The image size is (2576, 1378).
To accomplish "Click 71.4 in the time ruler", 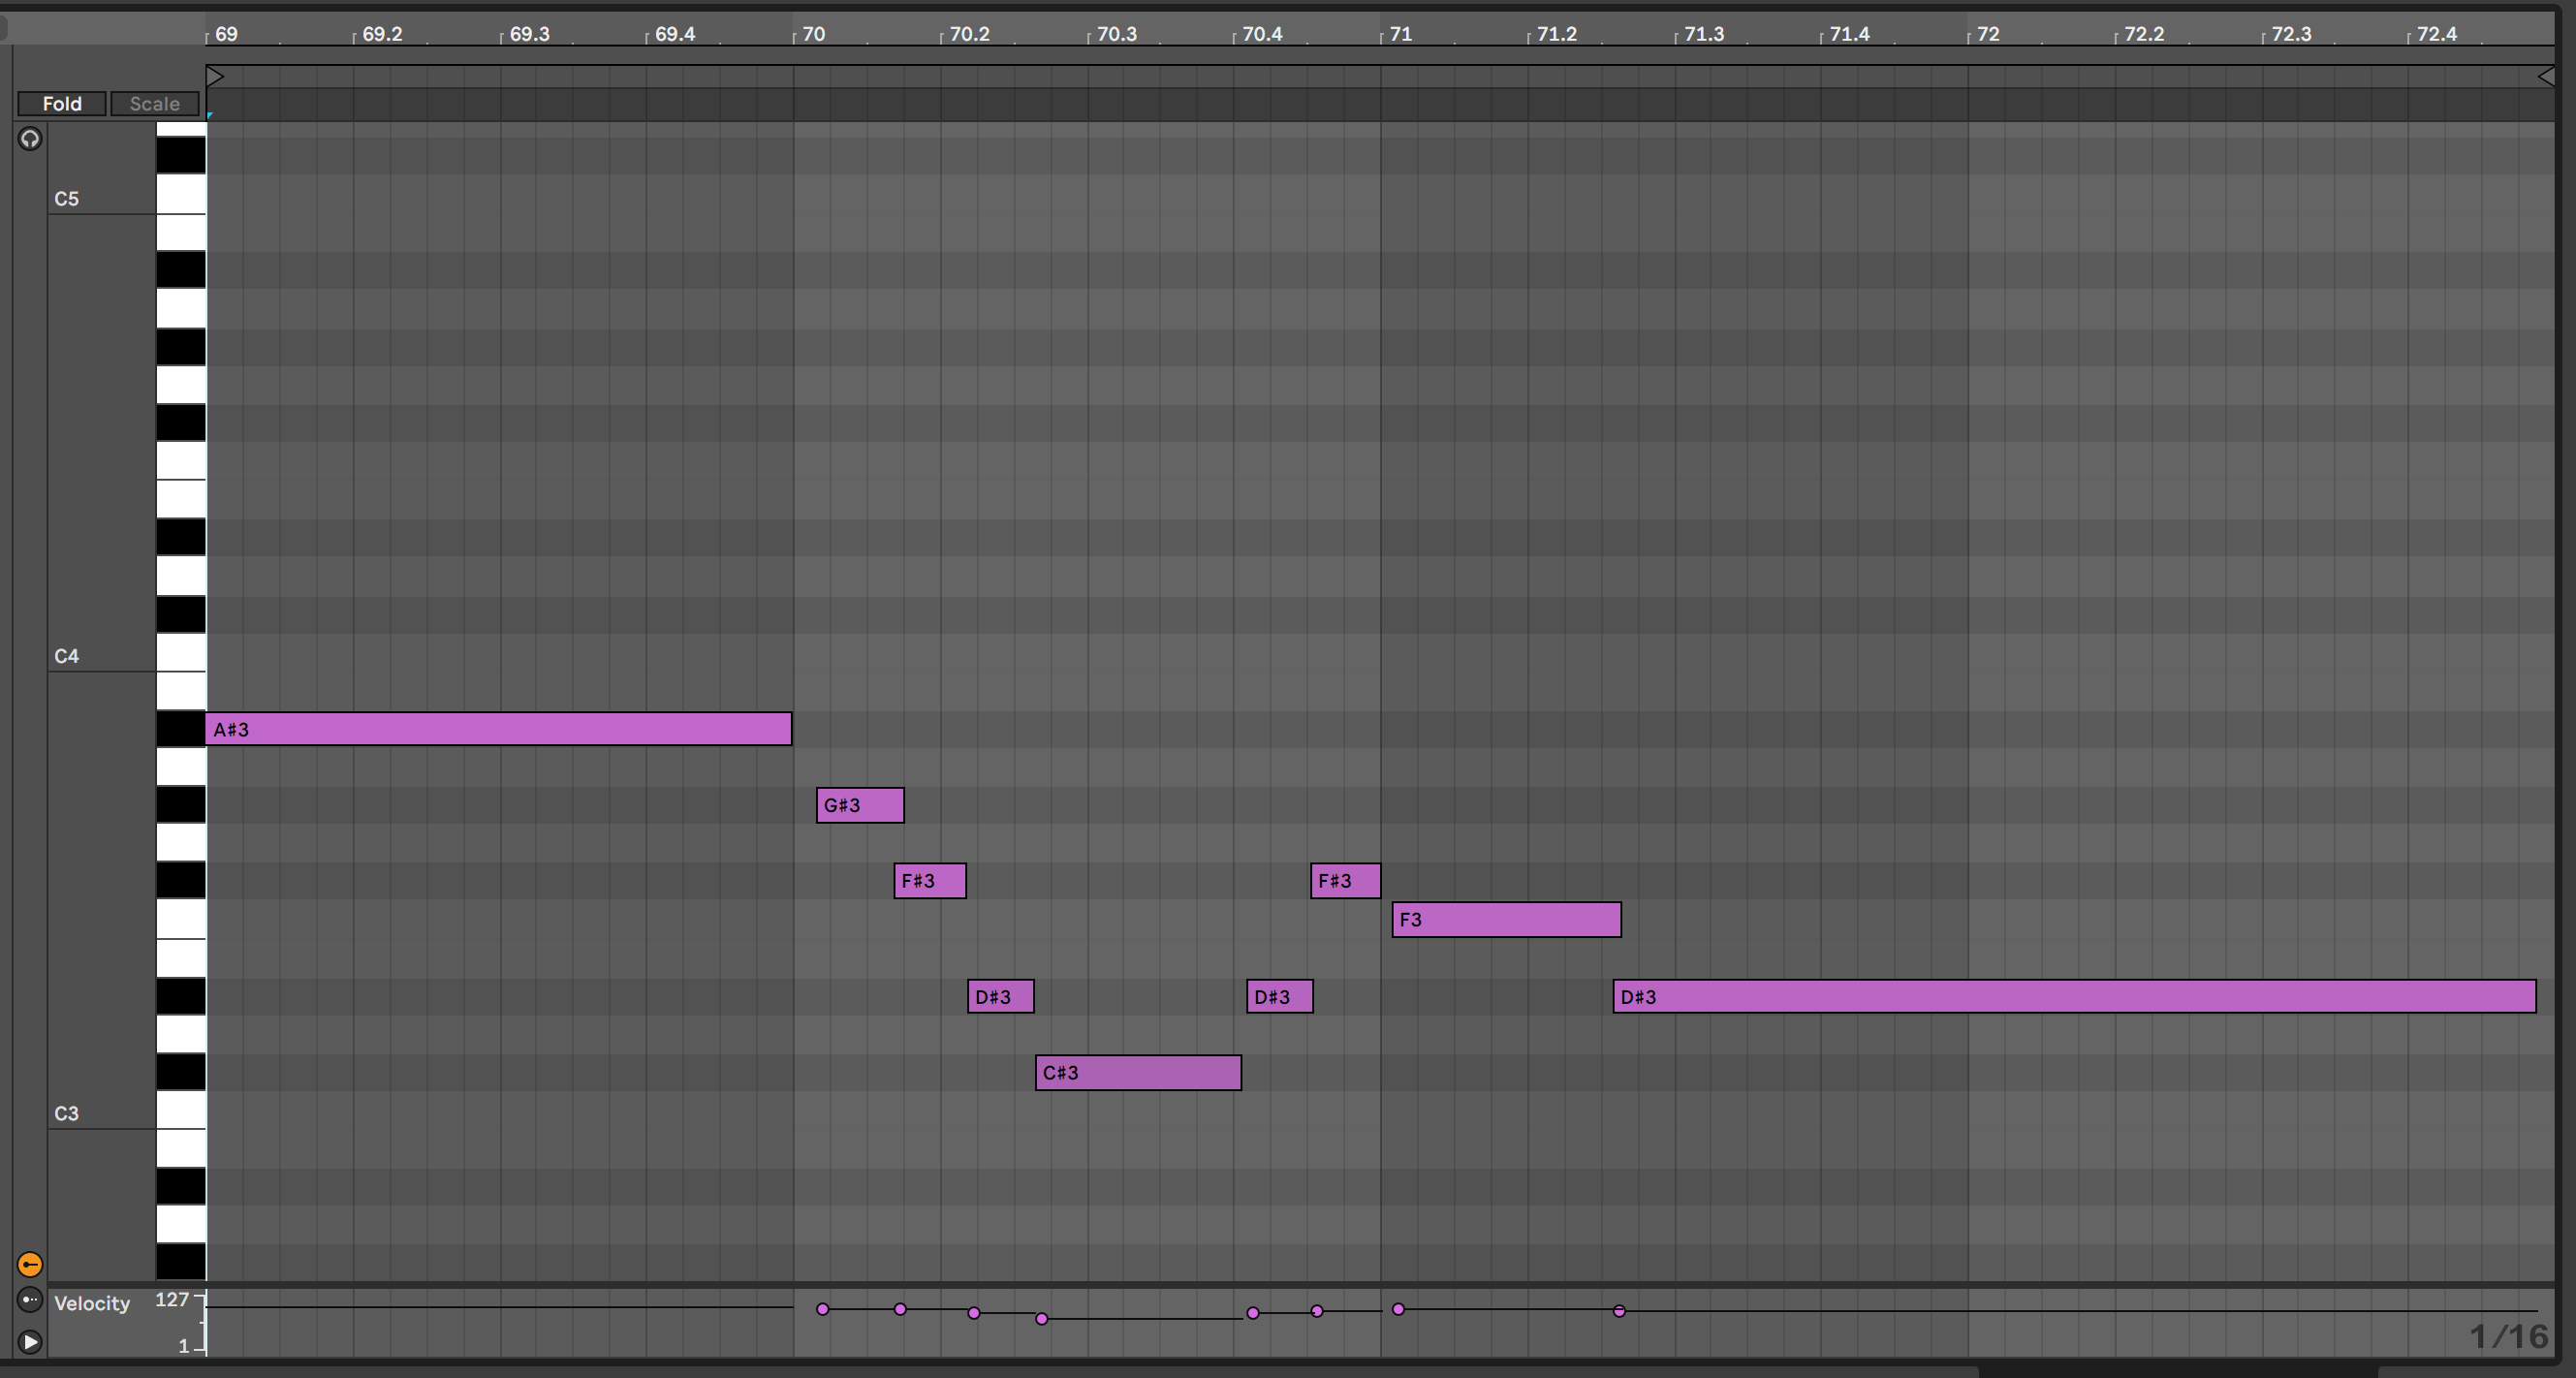I will (1850, 34).
